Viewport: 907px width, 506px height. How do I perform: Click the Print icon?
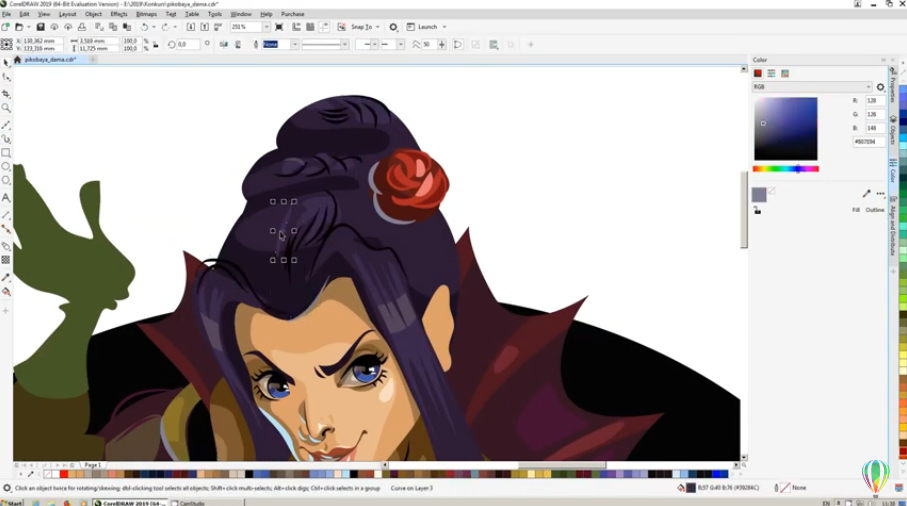pyautogui.click(x=82, y=27)
